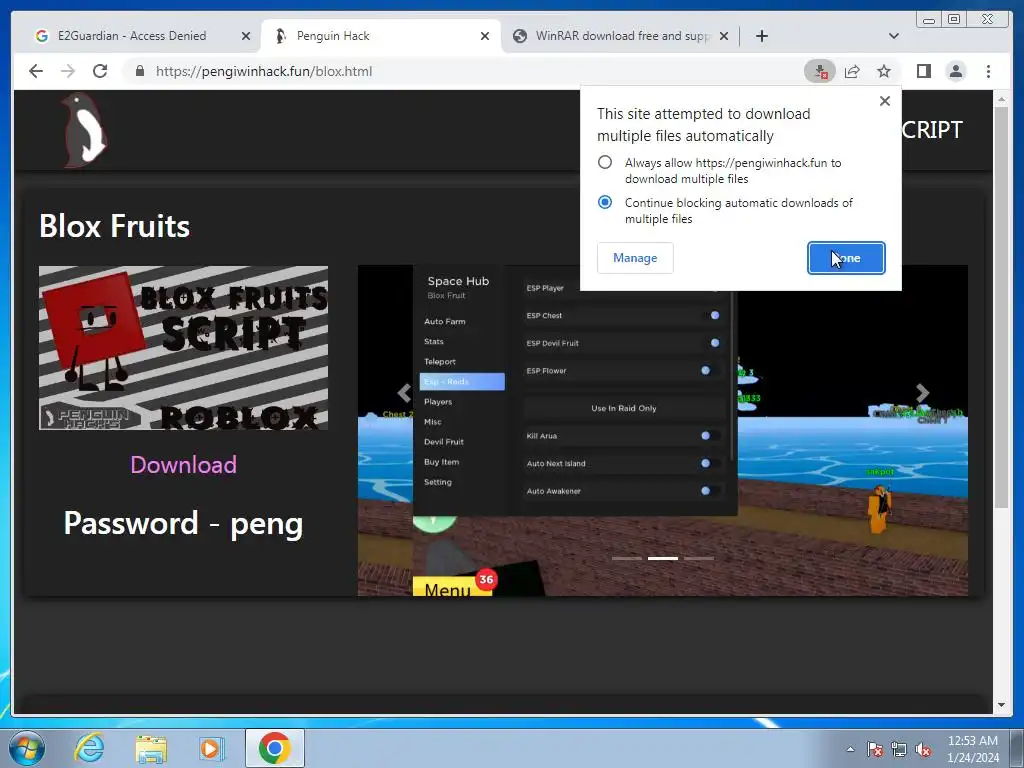The width and height of the screenshot is (1024, 768).
Task: Toggle the Auto Next Island switch
Action: click(x=712, y=463)
